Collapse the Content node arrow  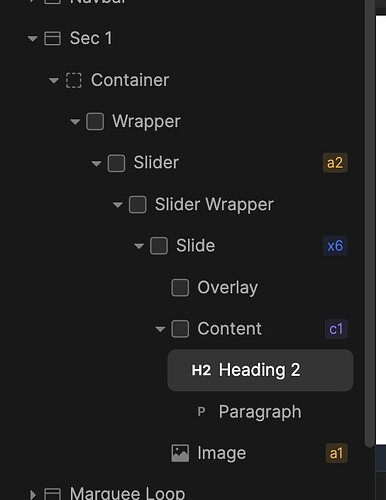(160, 329)
